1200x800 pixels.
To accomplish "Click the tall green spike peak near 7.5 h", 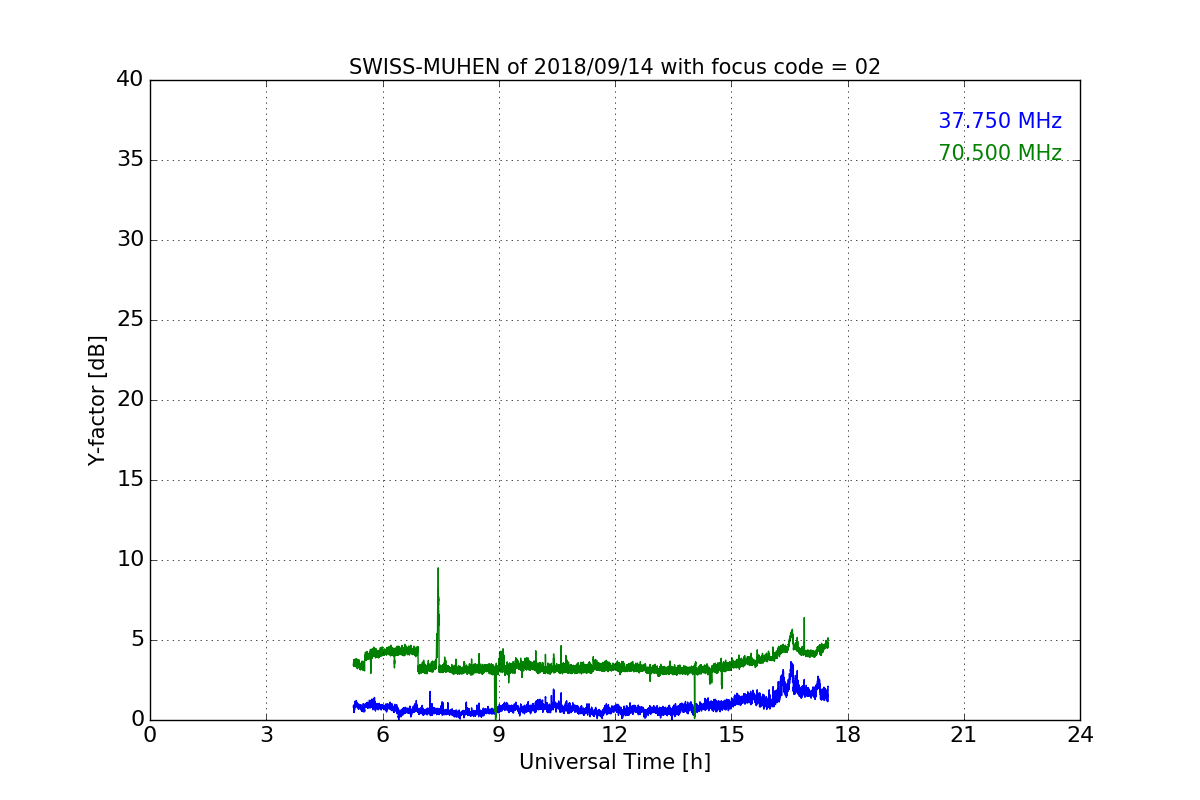I will [437, 570].
